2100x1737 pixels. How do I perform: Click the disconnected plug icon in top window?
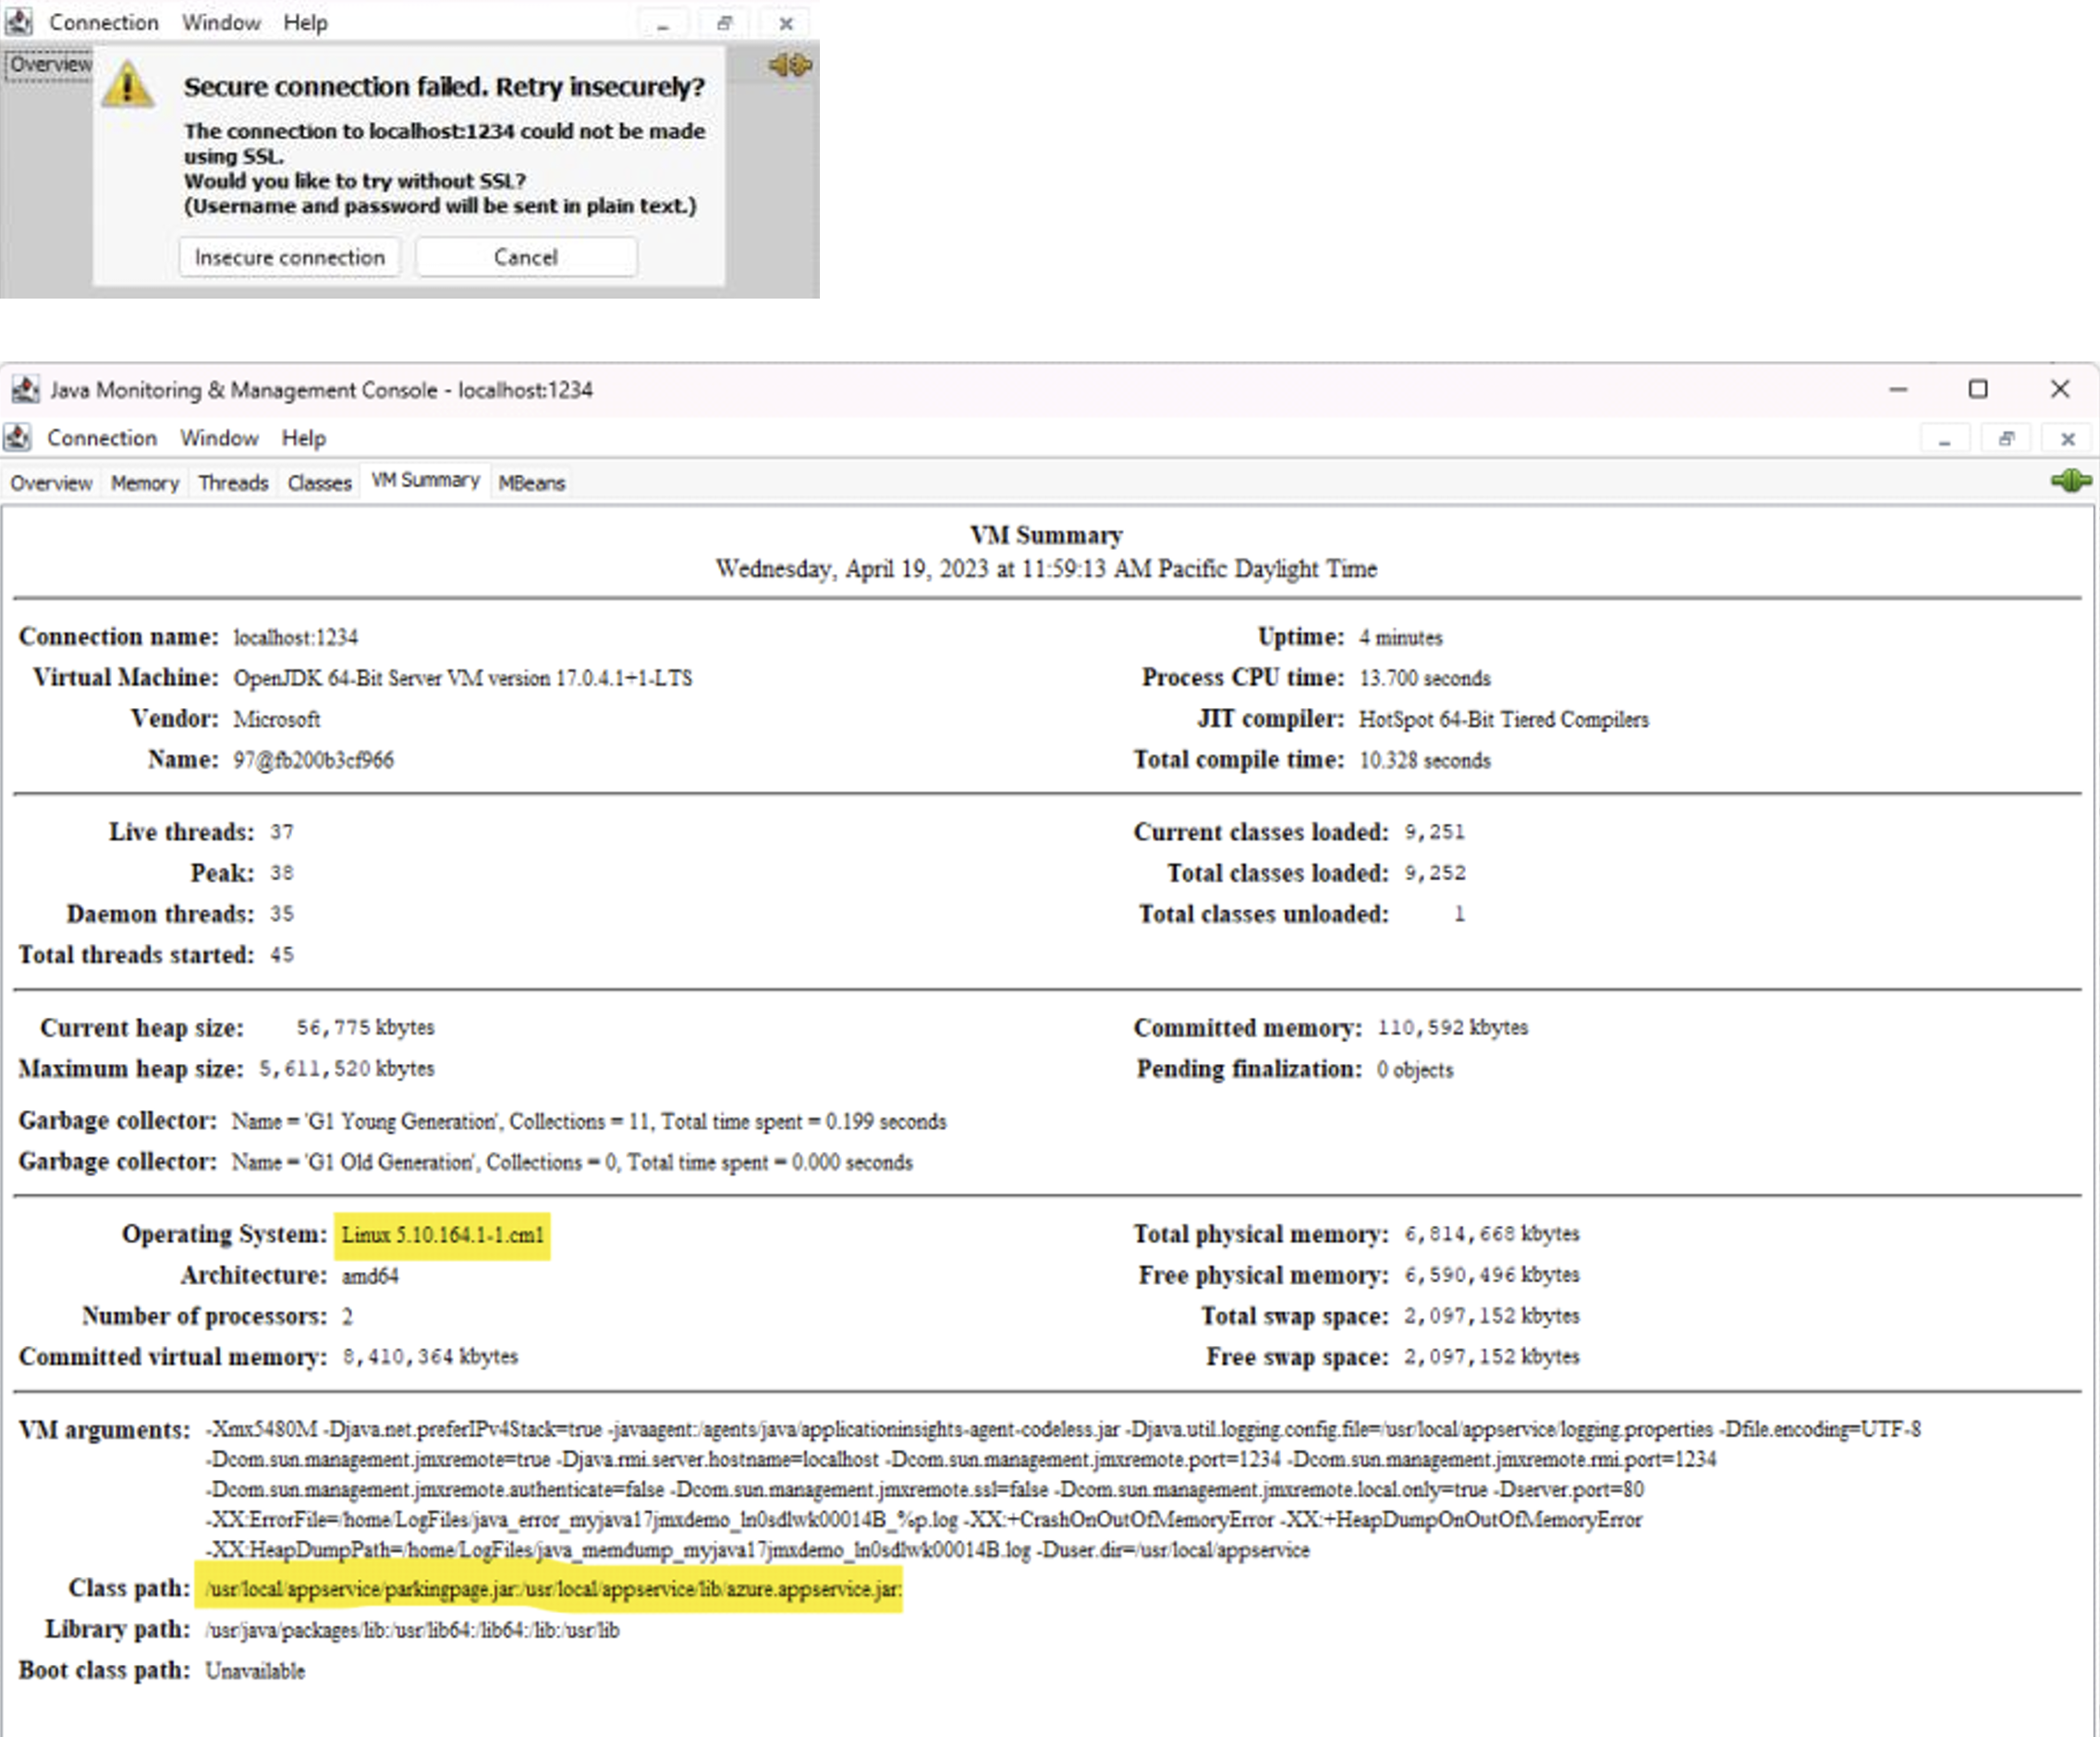[x=789, y=65]
